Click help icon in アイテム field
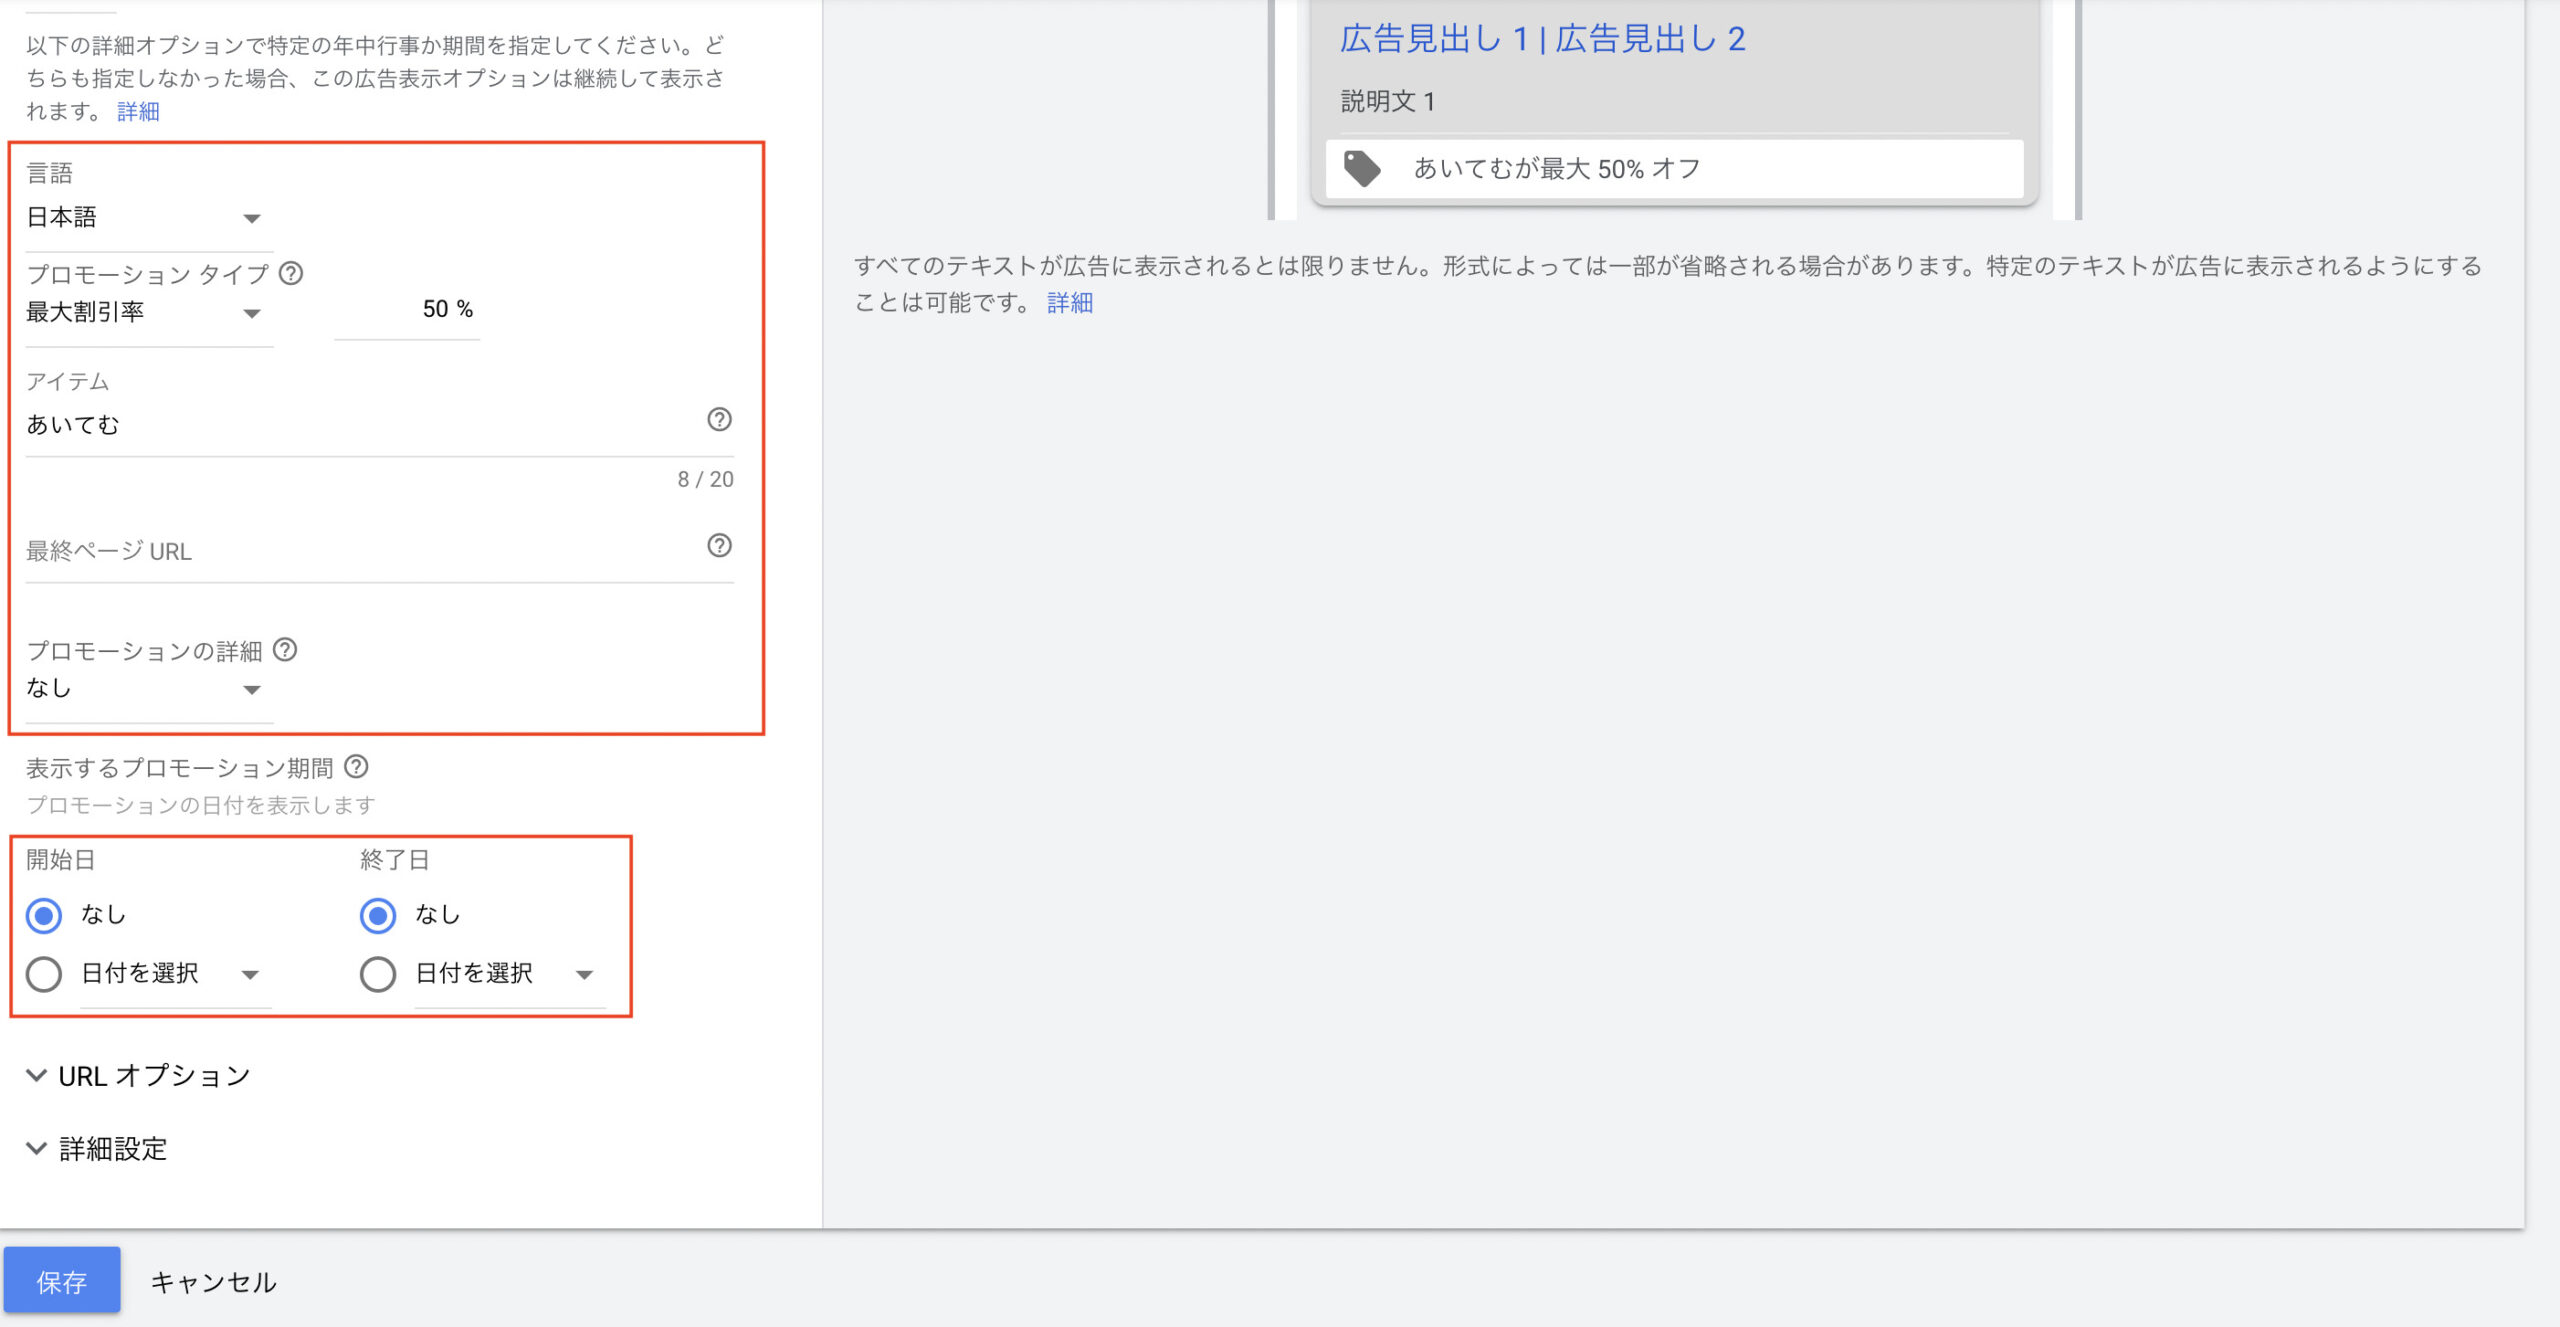The height and width of the screenshot is (1327, 2560). [719, 420]
